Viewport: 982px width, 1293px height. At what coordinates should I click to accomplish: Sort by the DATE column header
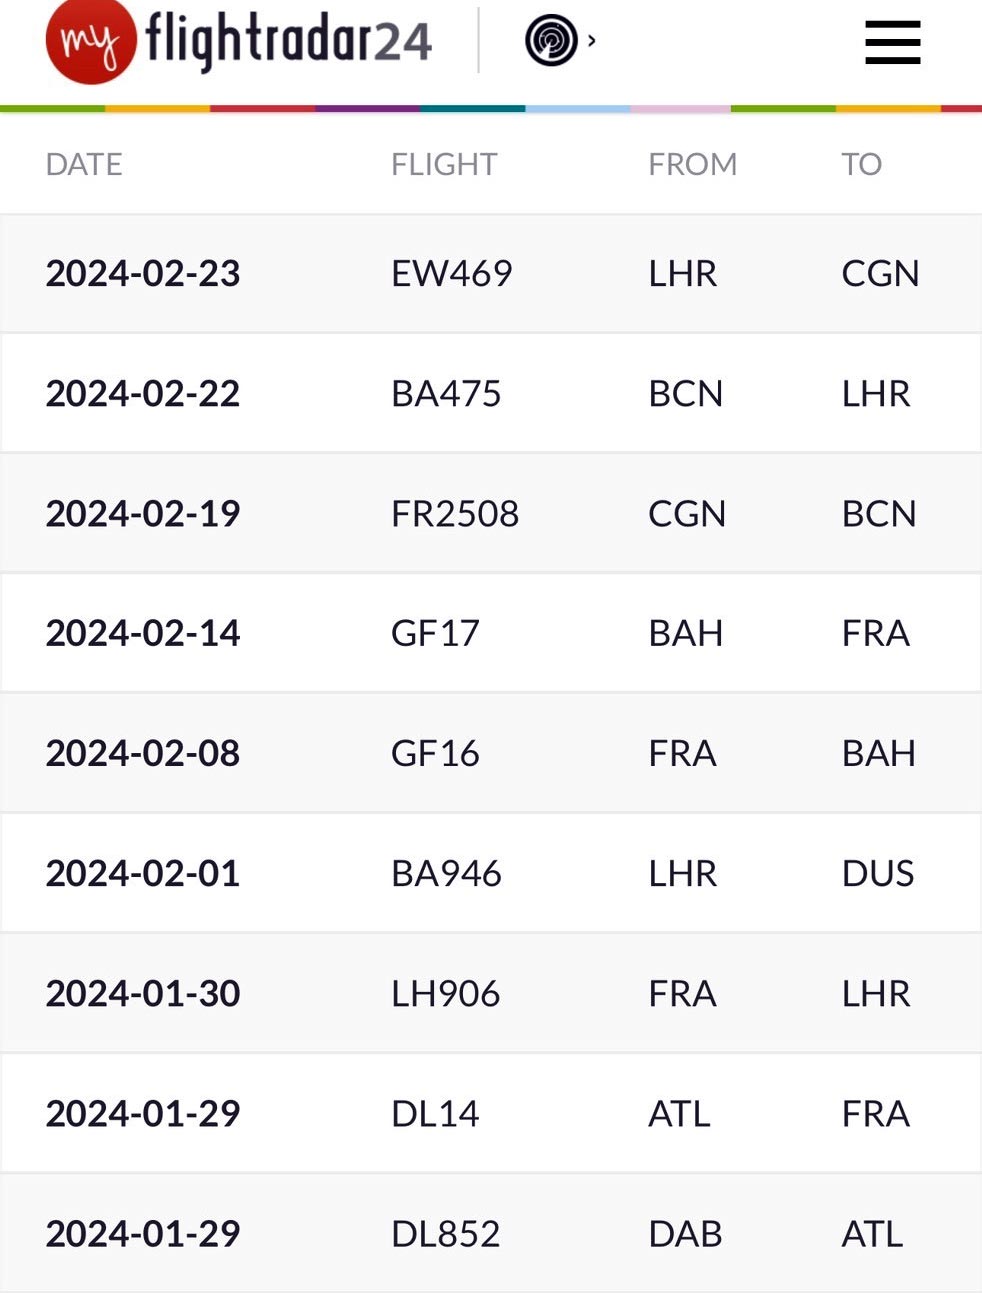pyautogui.click(x=84, y=164)
